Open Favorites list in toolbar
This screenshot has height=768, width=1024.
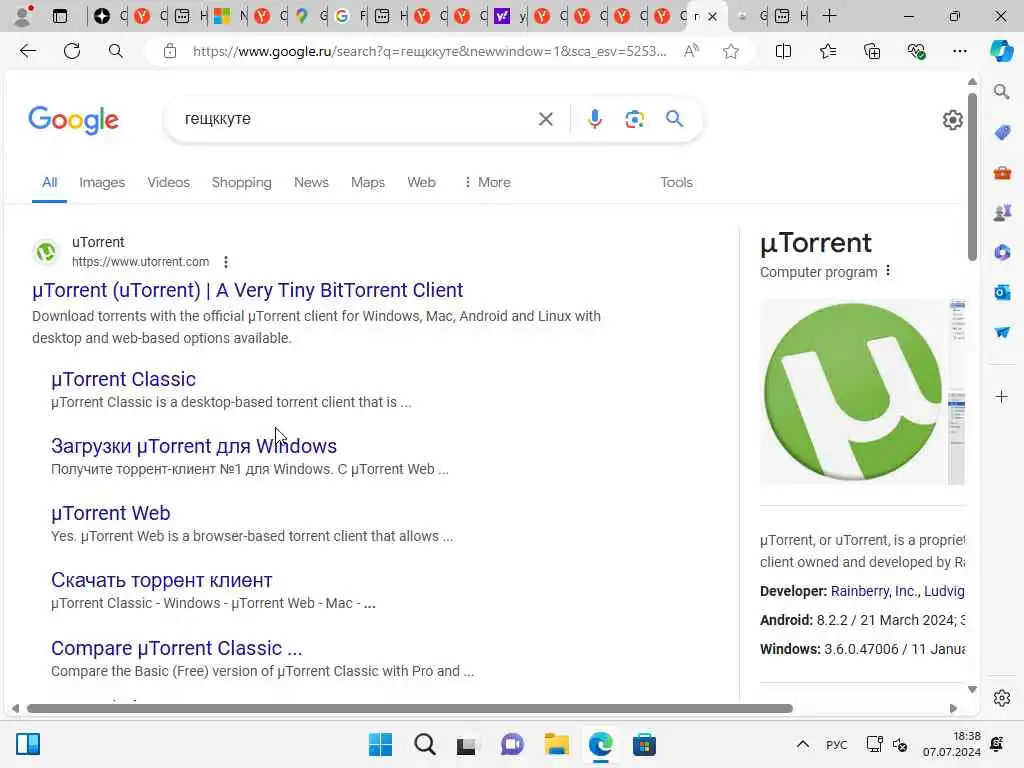827,51
